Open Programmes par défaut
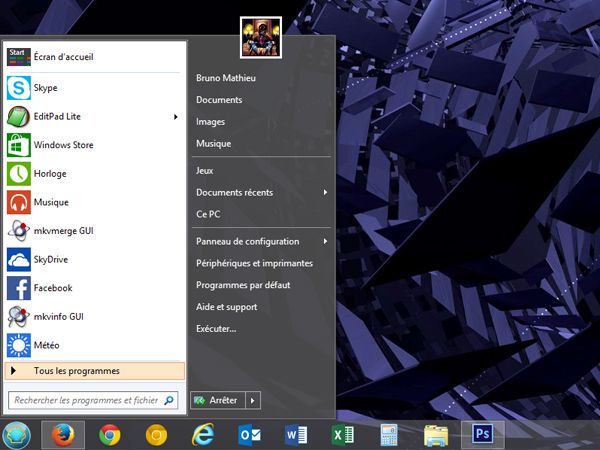 click(x=243, y=285)
